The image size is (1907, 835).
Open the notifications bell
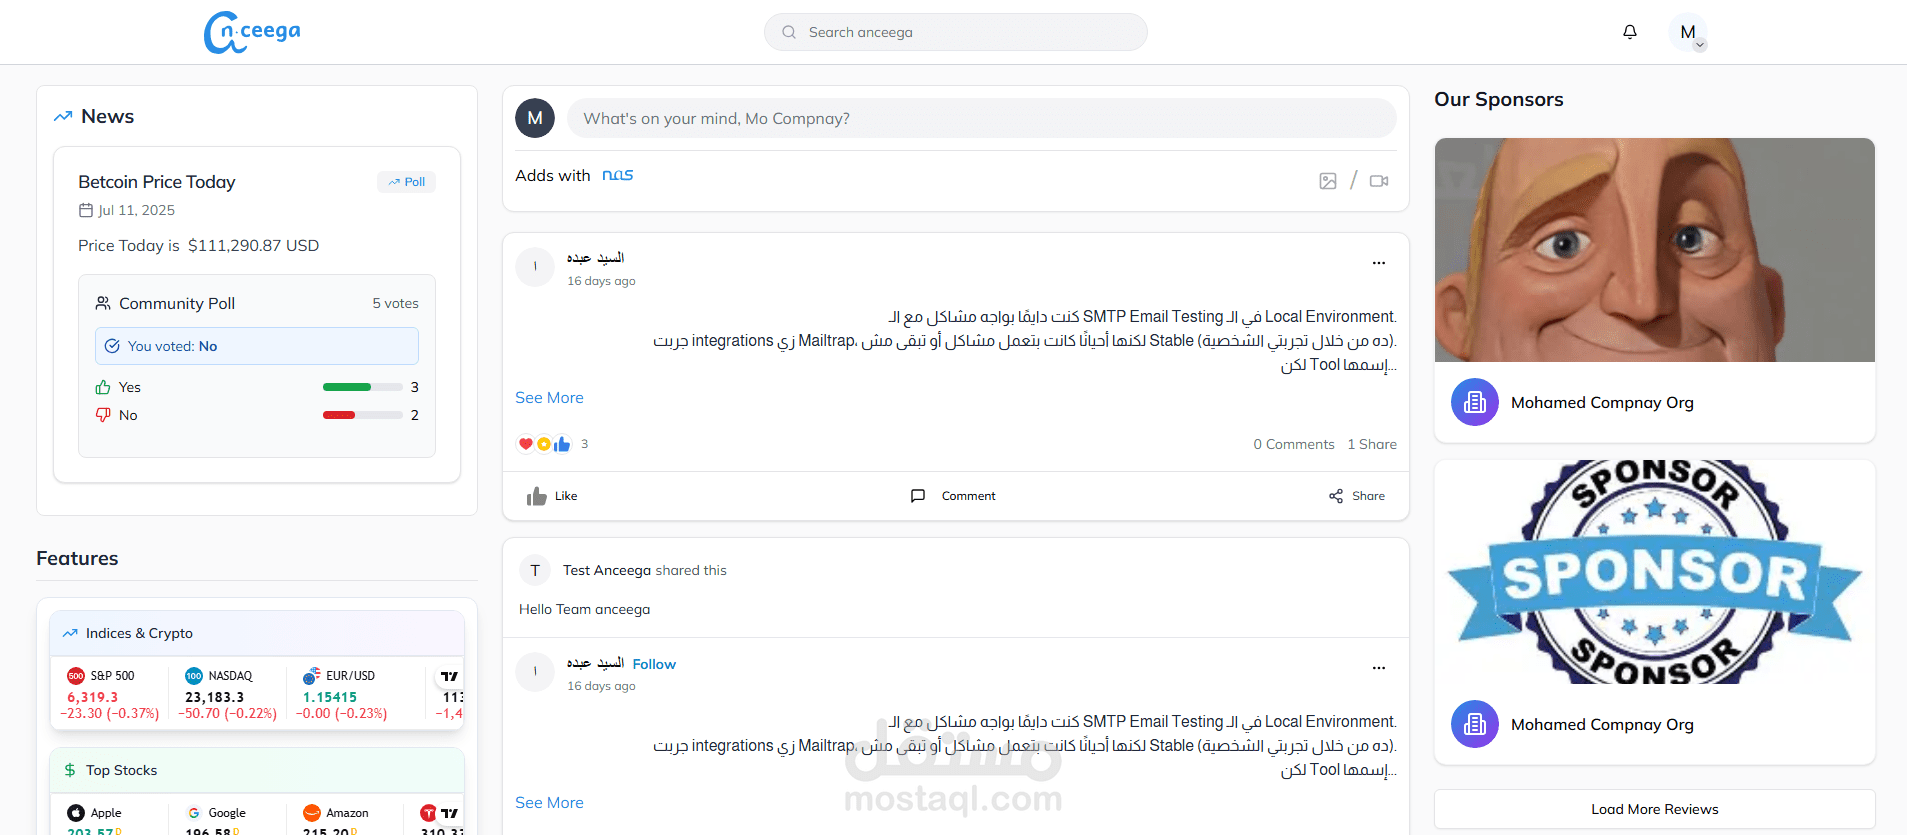(x=1630, y=32)
